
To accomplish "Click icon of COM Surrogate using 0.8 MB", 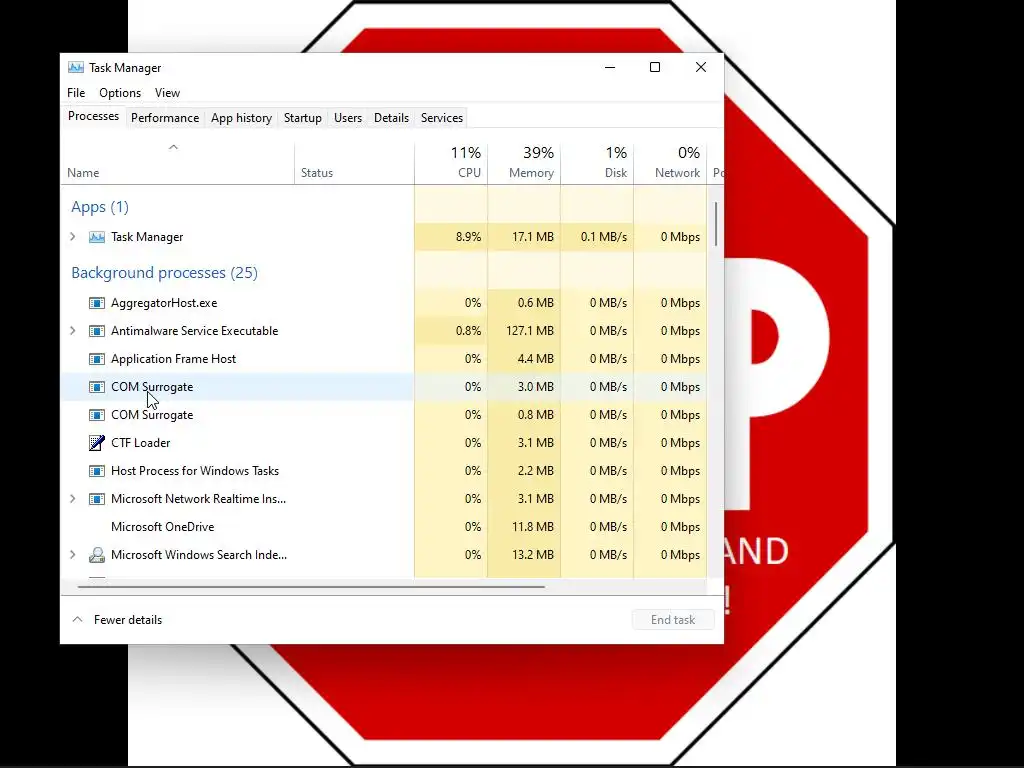I will pyautogui.click(x=97, y=415).
